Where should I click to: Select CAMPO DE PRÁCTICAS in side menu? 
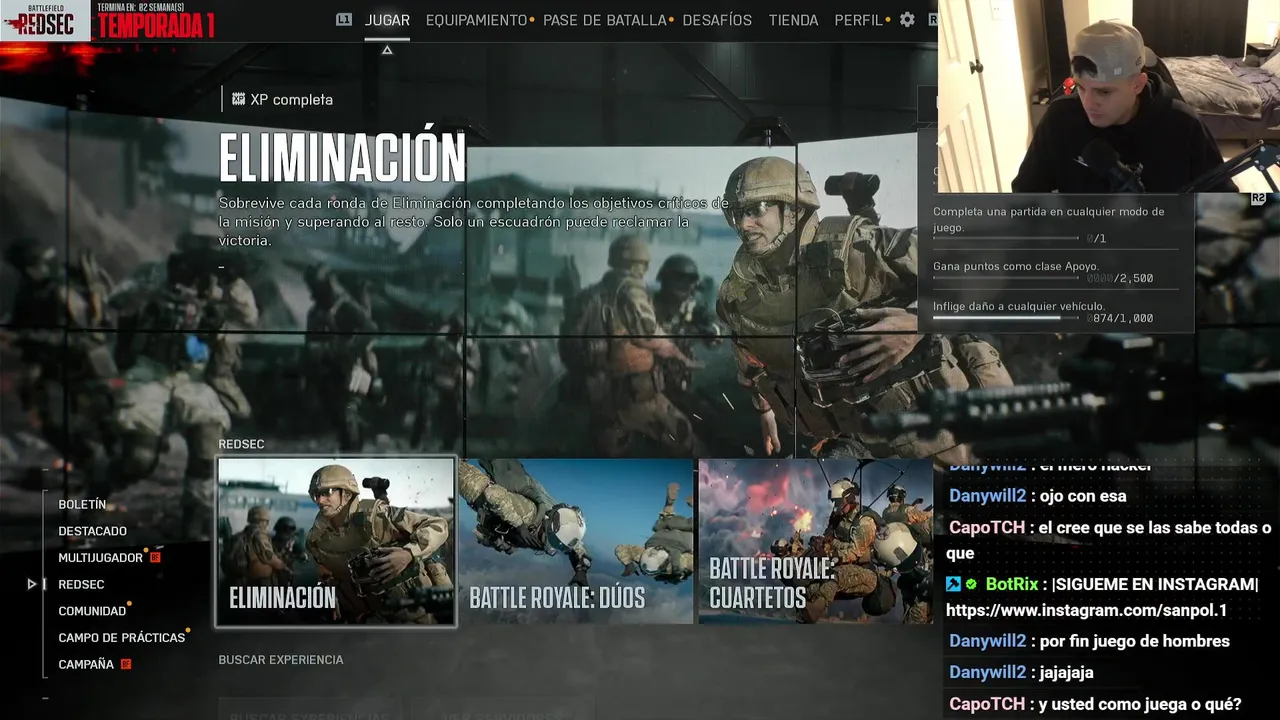click(x=122, y=638)
